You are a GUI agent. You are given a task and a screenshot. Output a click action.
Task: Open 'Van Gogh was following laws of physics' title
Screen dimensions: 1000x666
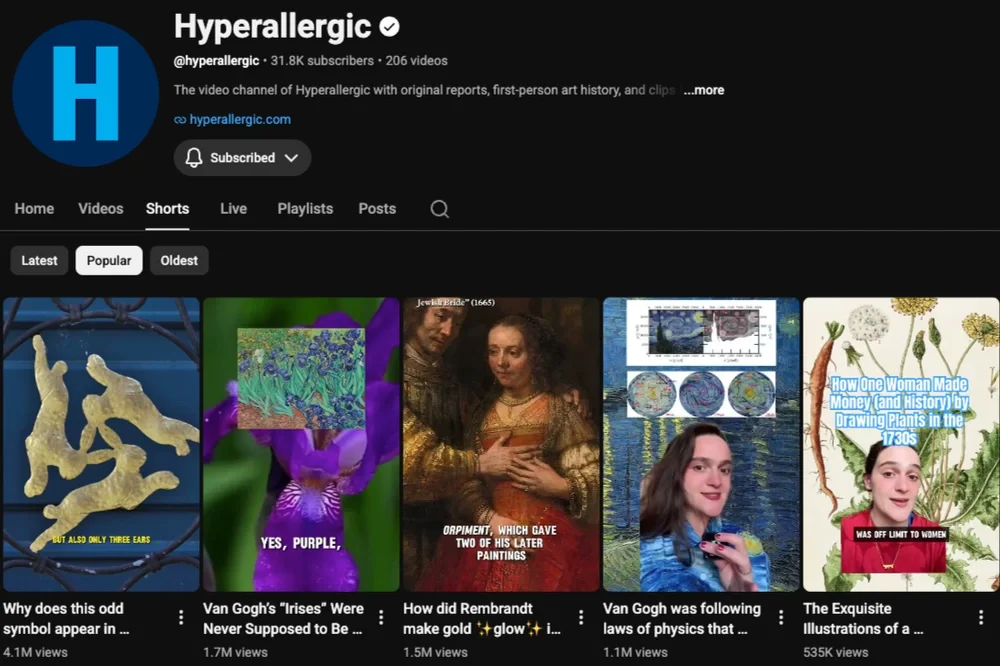point(682,618)
